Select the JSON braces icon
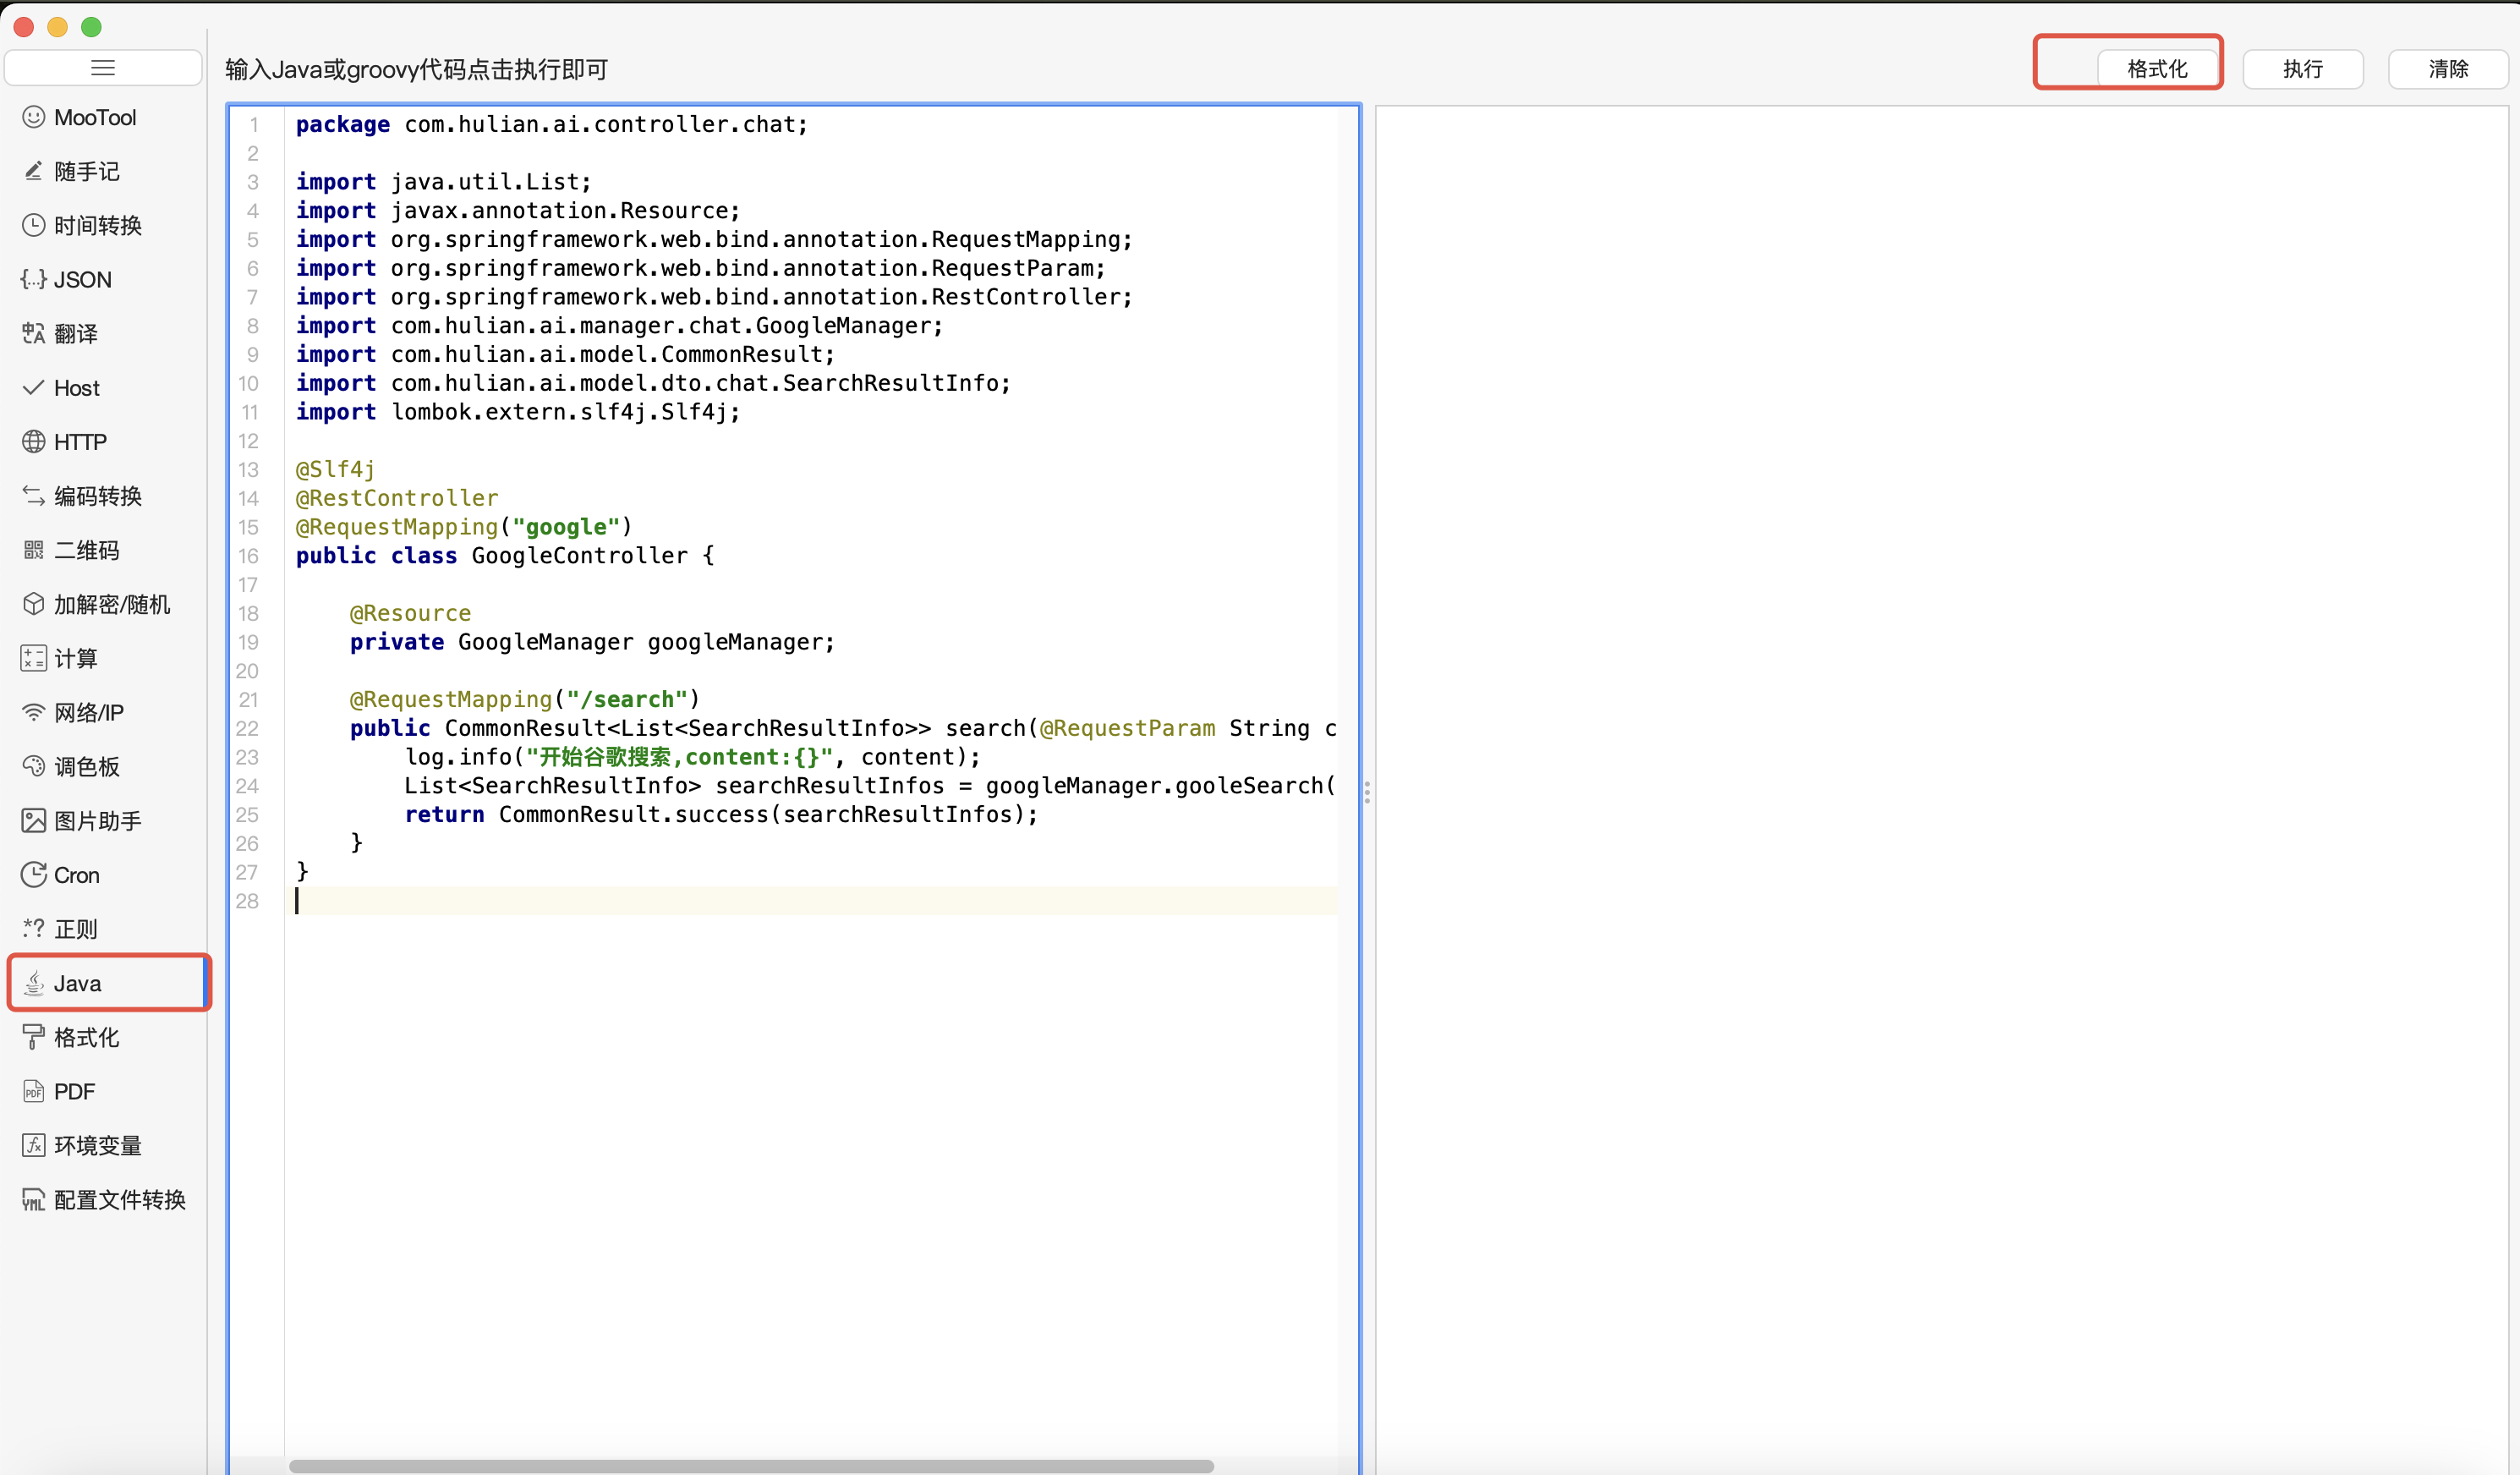This screenshot has height=1475, width=2520. coord(34,279)
